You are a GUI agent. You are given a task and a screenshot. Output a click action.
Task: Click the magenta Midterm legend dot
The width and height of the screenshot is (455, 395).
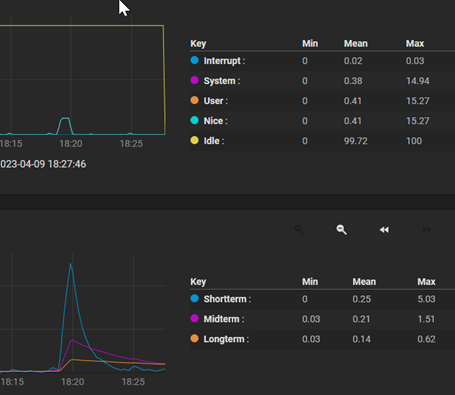tap(194, 318)
